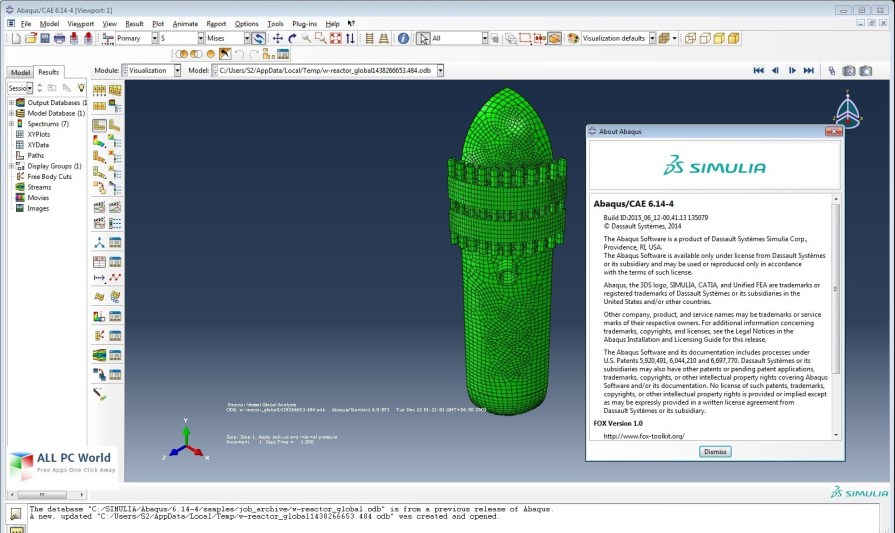Open the Visualization defaults dropdown
895x533 pixels.
[652, 38]
